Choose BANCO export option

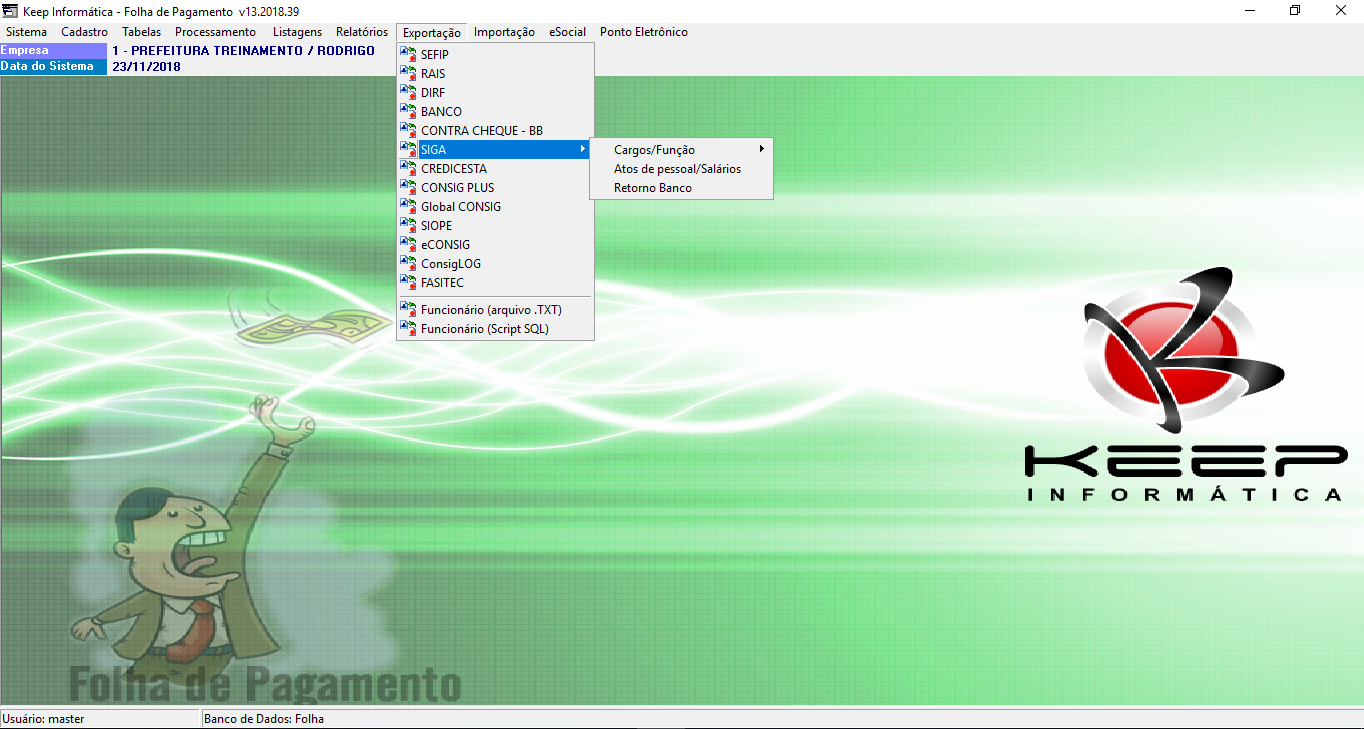(x=496, y=111)
